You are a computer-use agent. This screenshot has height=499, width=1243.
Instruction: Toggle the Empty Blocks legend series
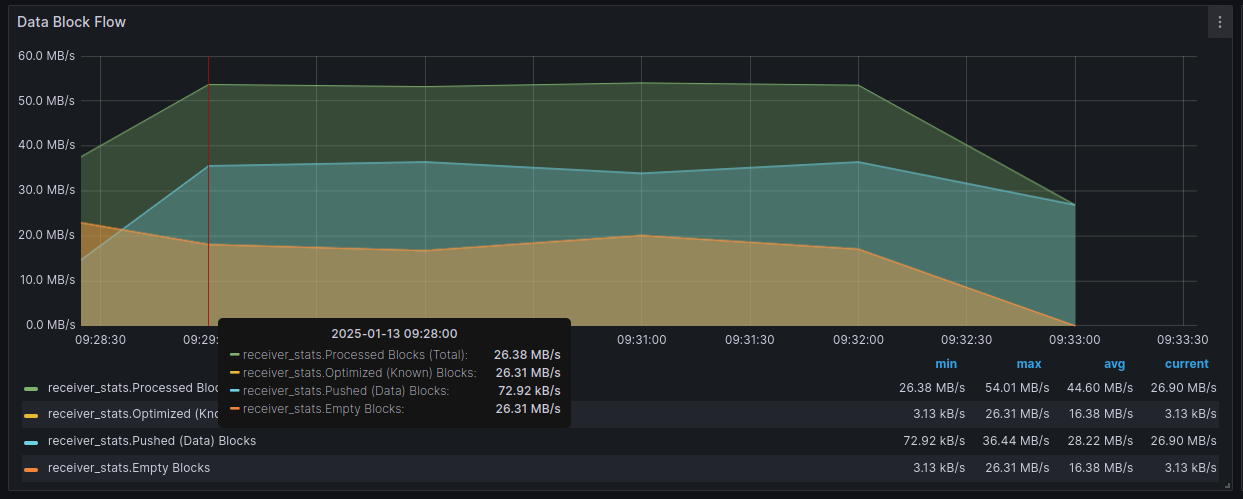(x=129, y=468)
